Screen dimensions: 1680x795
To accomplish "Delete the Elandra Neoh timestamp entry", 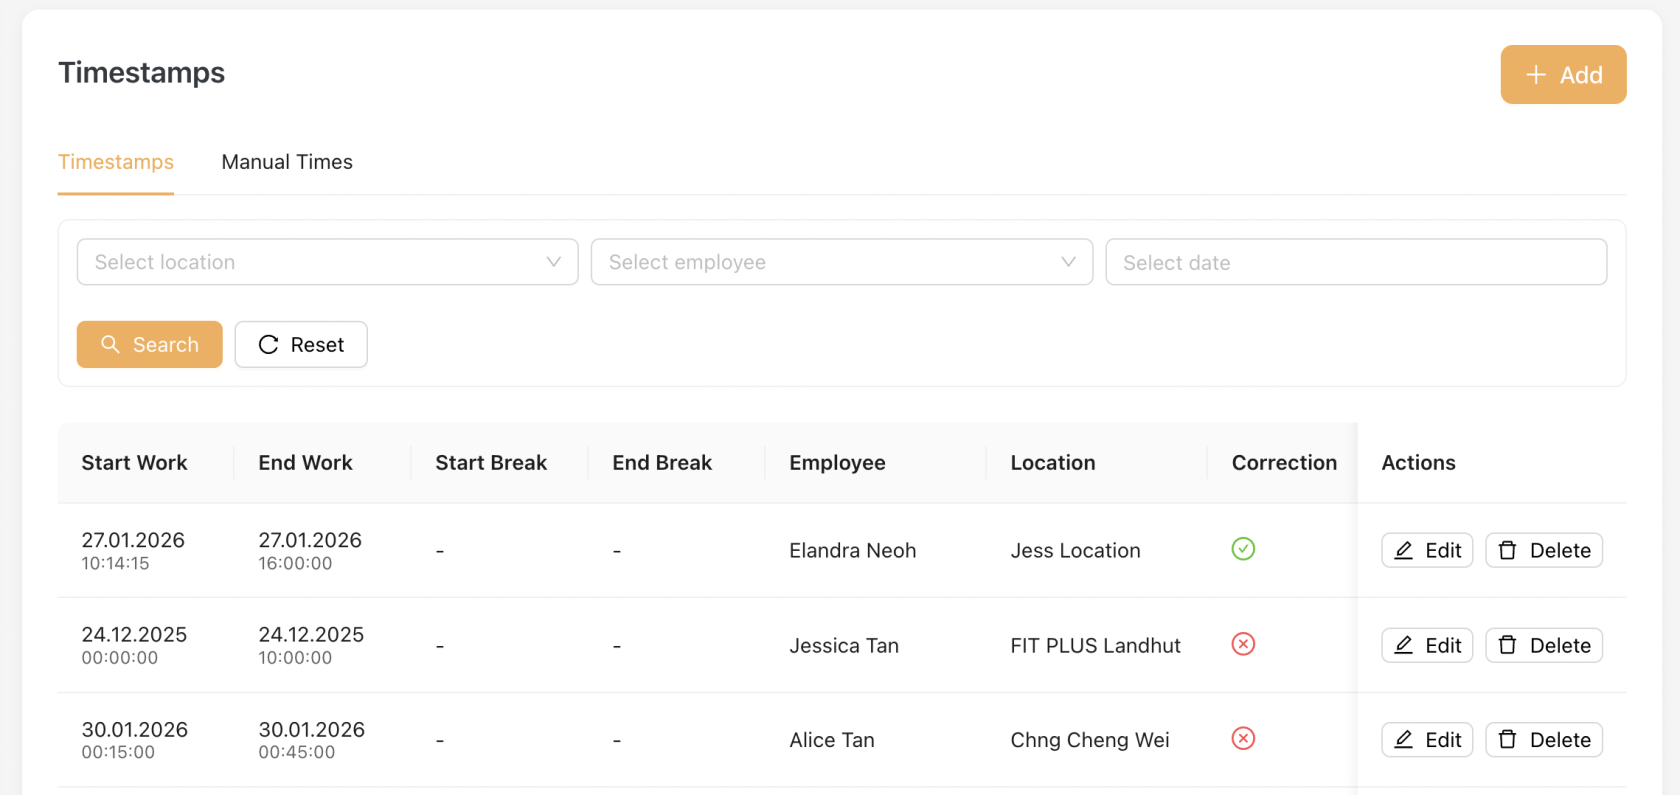I will pos(1544,550).
